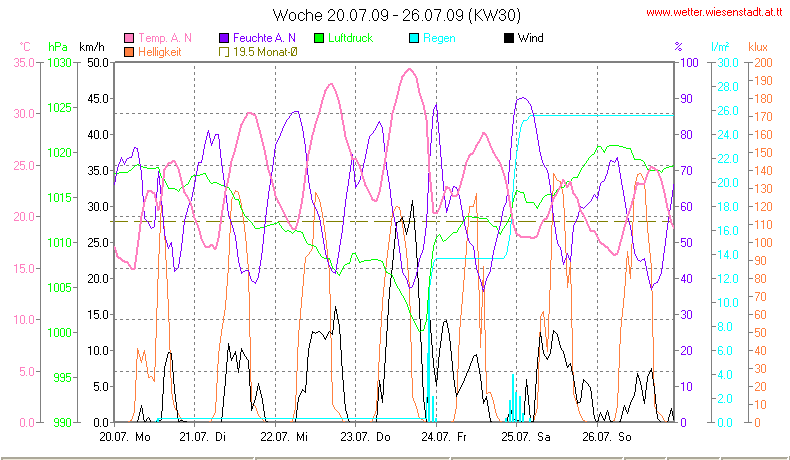Open the www.wetter.wiesenstadt.at.tt link
790x460 pixels.
714,13
